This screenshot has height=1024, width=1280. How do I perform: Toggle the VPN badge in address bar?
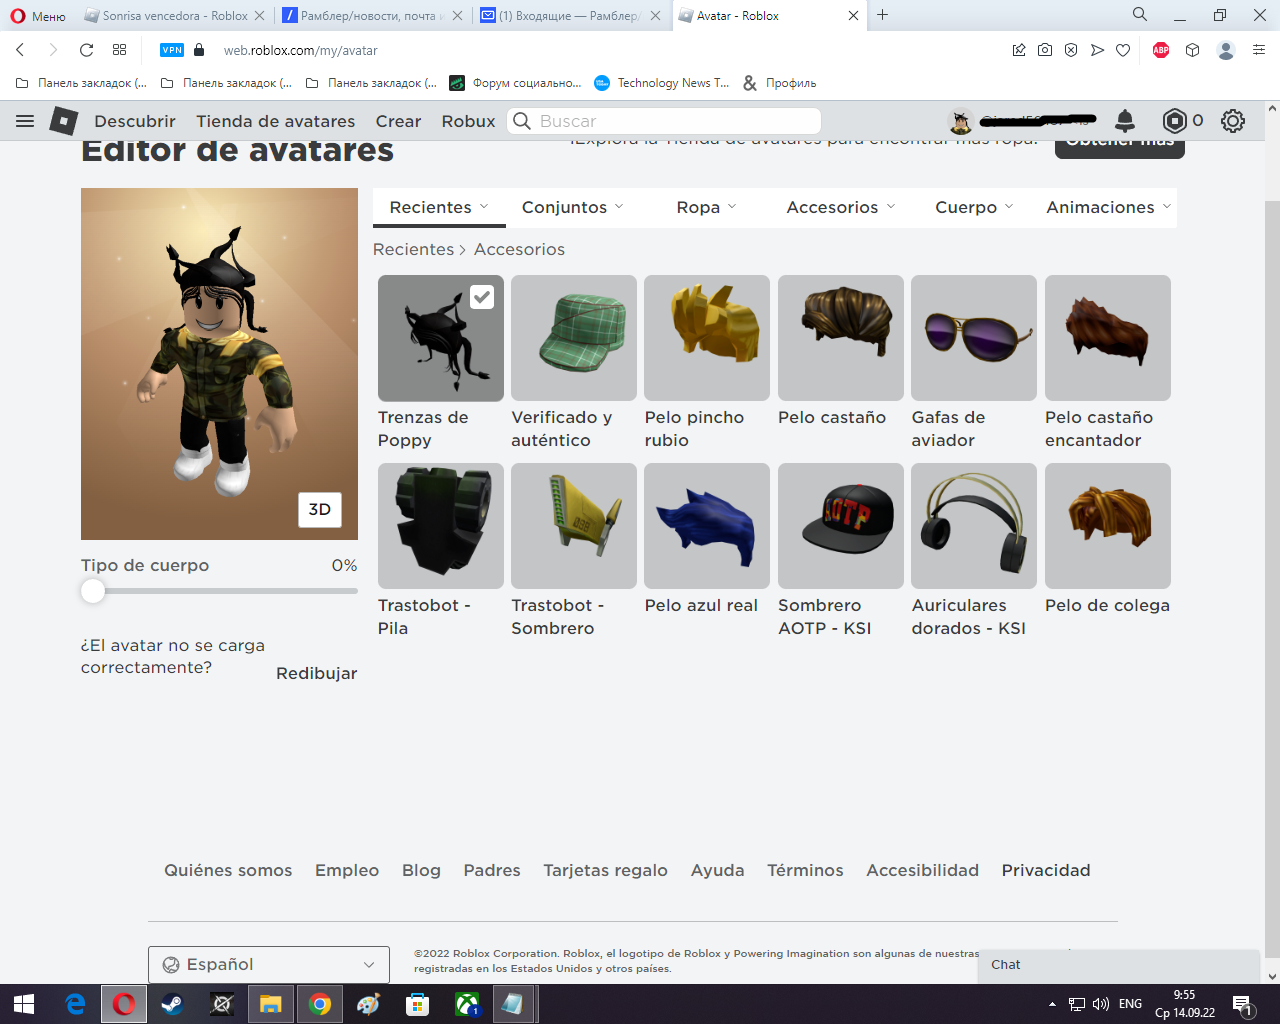point(172,50)
